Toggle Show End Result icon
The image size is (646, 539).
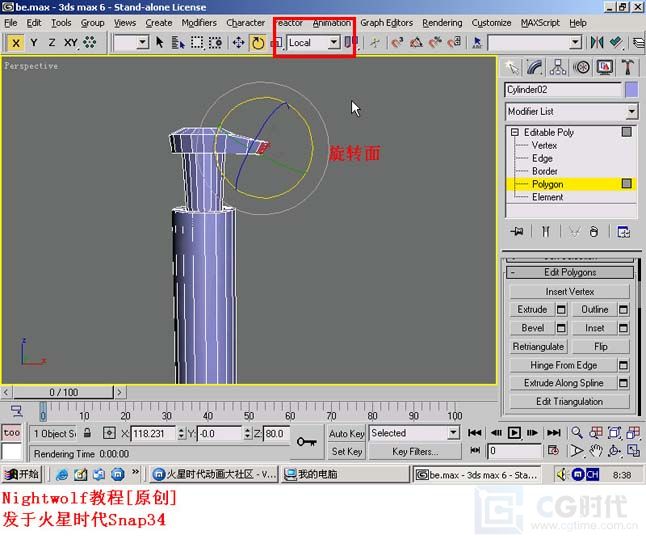tap(545, 232)
